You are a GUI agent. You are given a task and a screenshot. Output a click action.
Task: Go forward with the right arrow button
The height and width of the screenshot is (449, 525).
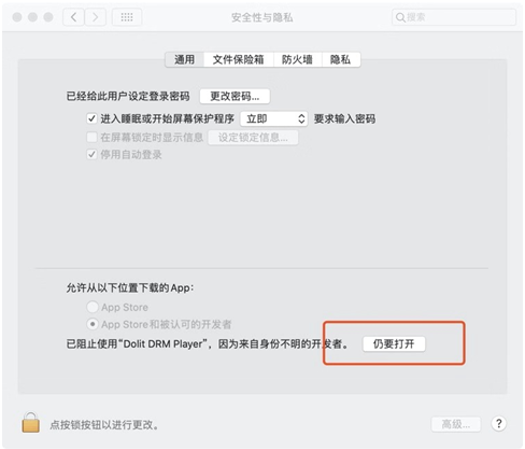click(x=95, y=17)
